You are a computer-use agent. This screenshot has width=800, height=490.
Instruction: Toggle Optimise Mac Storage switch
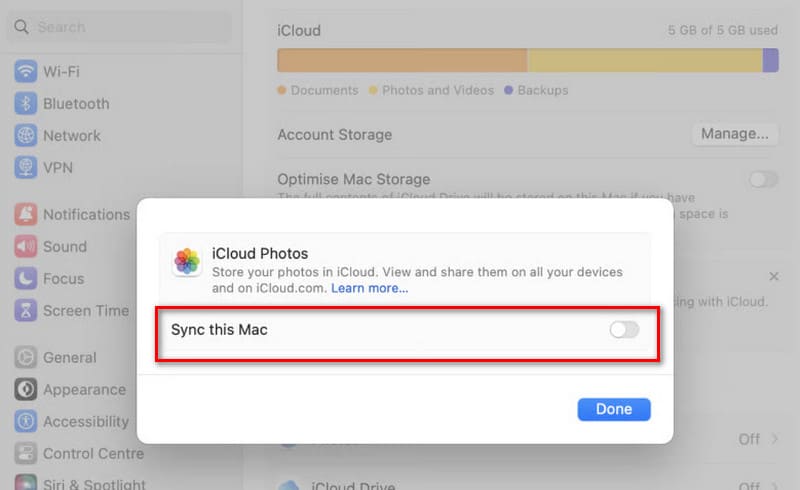[x=763, y=179]
